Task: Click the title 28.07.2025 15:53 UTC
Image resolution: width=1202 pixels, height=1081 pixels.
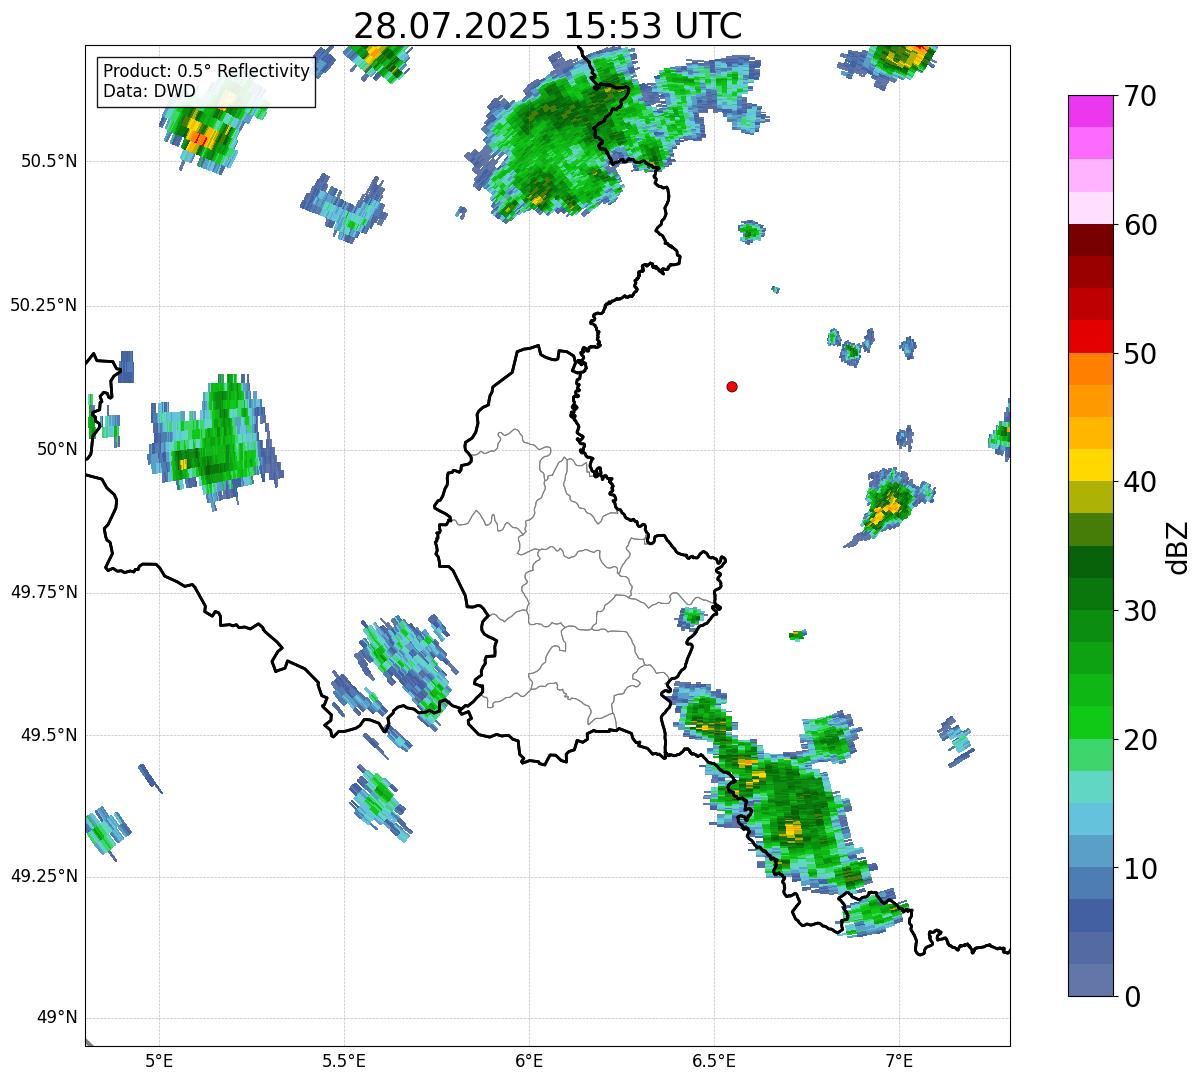Action: coord(548,25)
